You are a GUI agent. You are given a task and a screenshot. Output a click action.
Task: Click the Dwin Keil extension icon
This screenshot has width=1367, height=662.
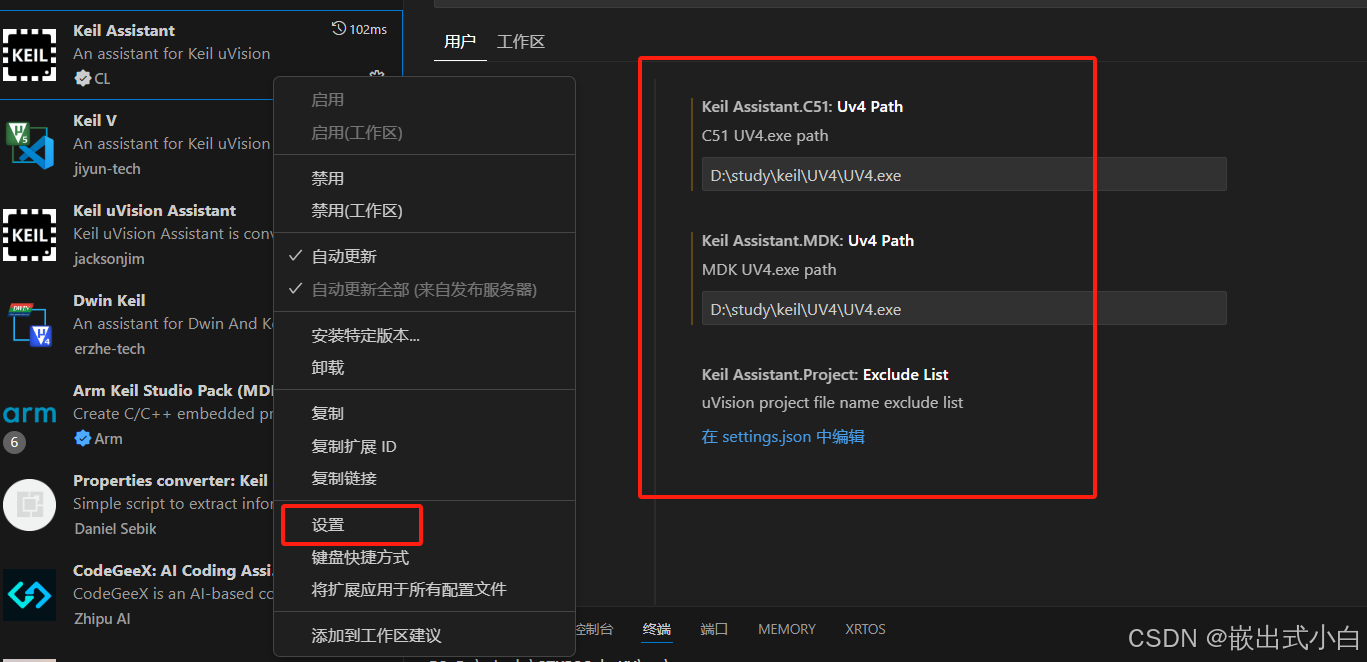point(29,324)
